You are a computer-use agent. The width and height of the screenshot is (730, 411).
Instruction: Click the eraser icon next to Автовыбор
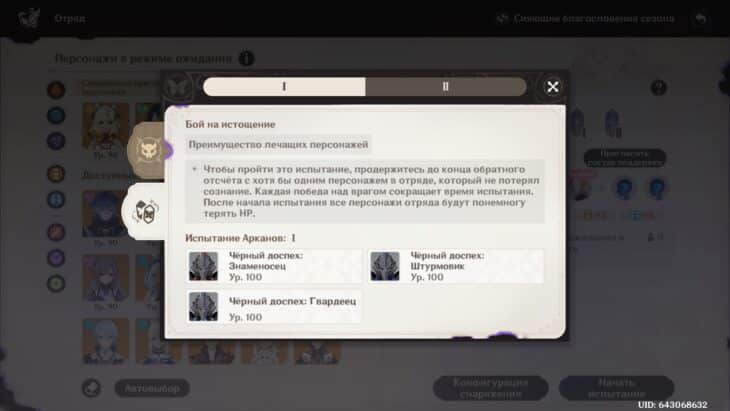click(x=91, y=388)
